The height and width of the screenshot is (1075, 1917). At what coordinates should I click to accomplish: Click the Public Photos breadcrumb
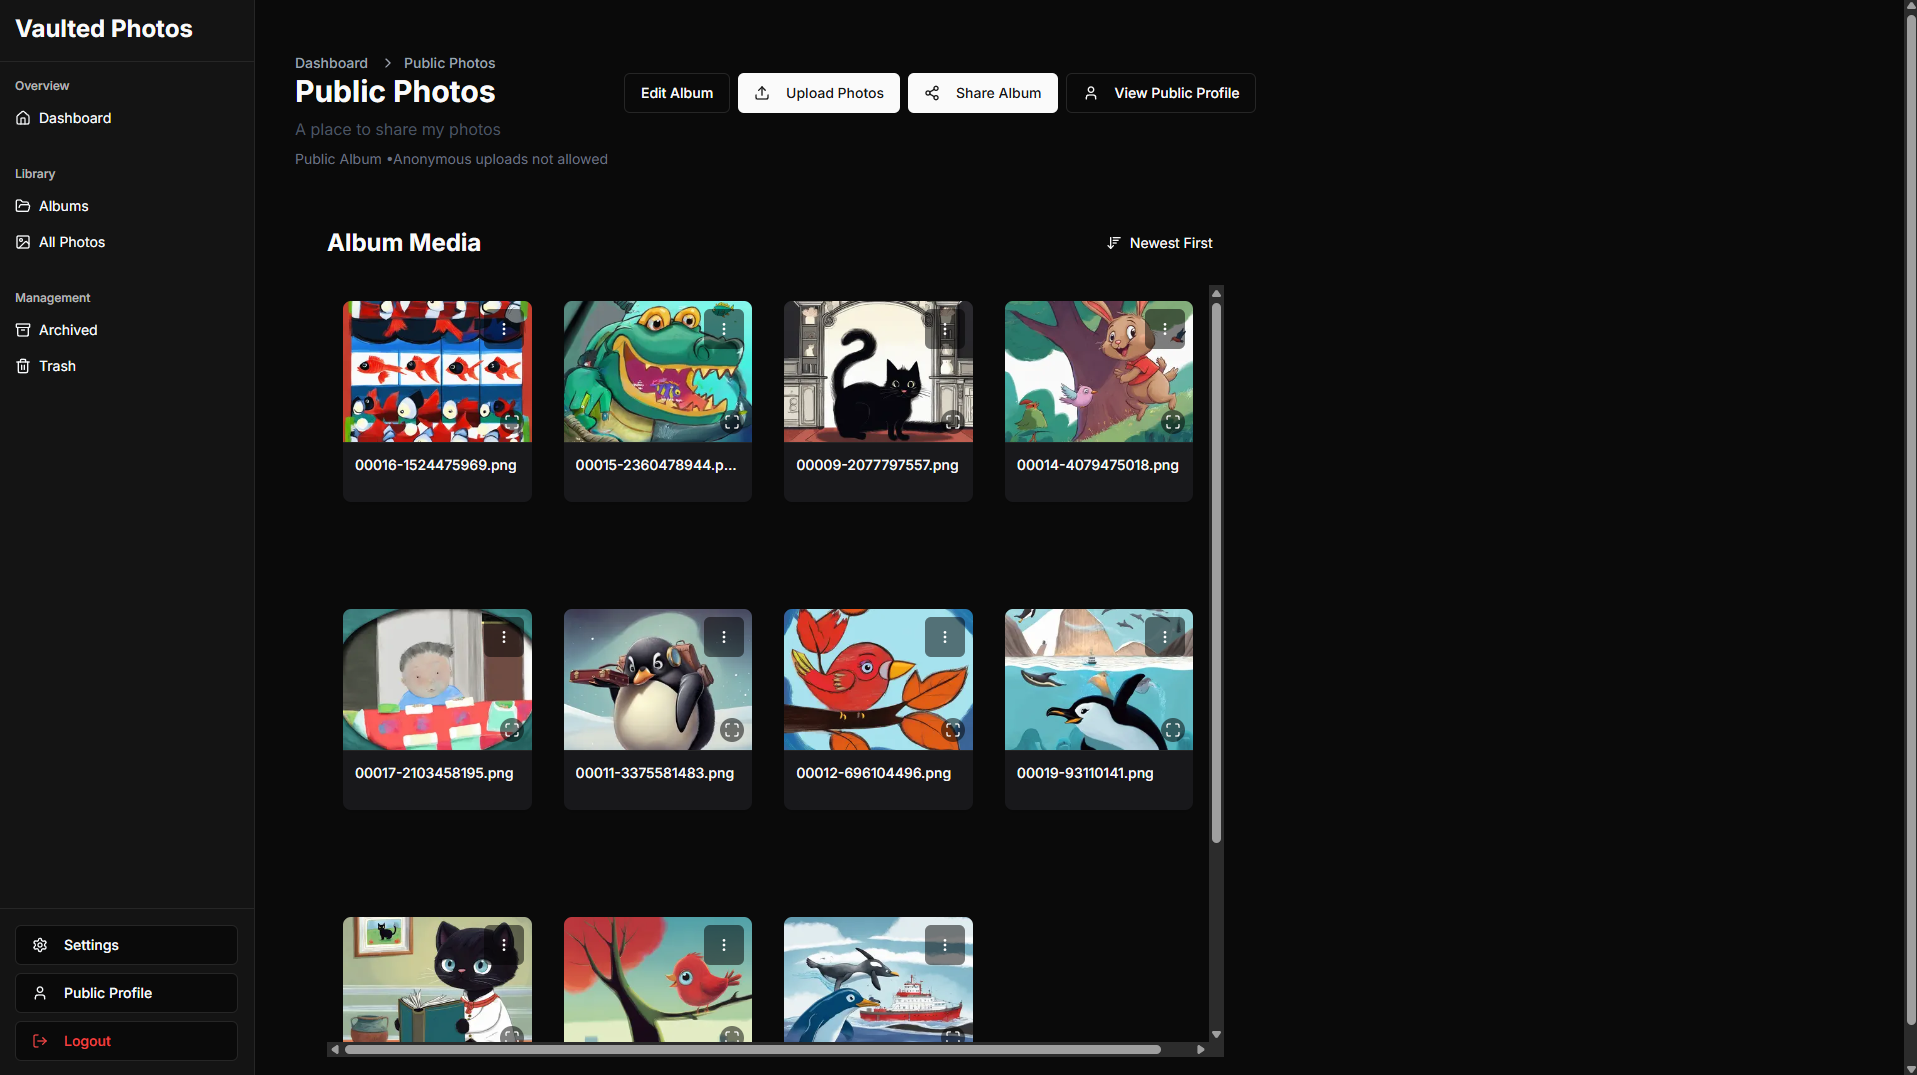pyautogui.click(x=449, y=63)
